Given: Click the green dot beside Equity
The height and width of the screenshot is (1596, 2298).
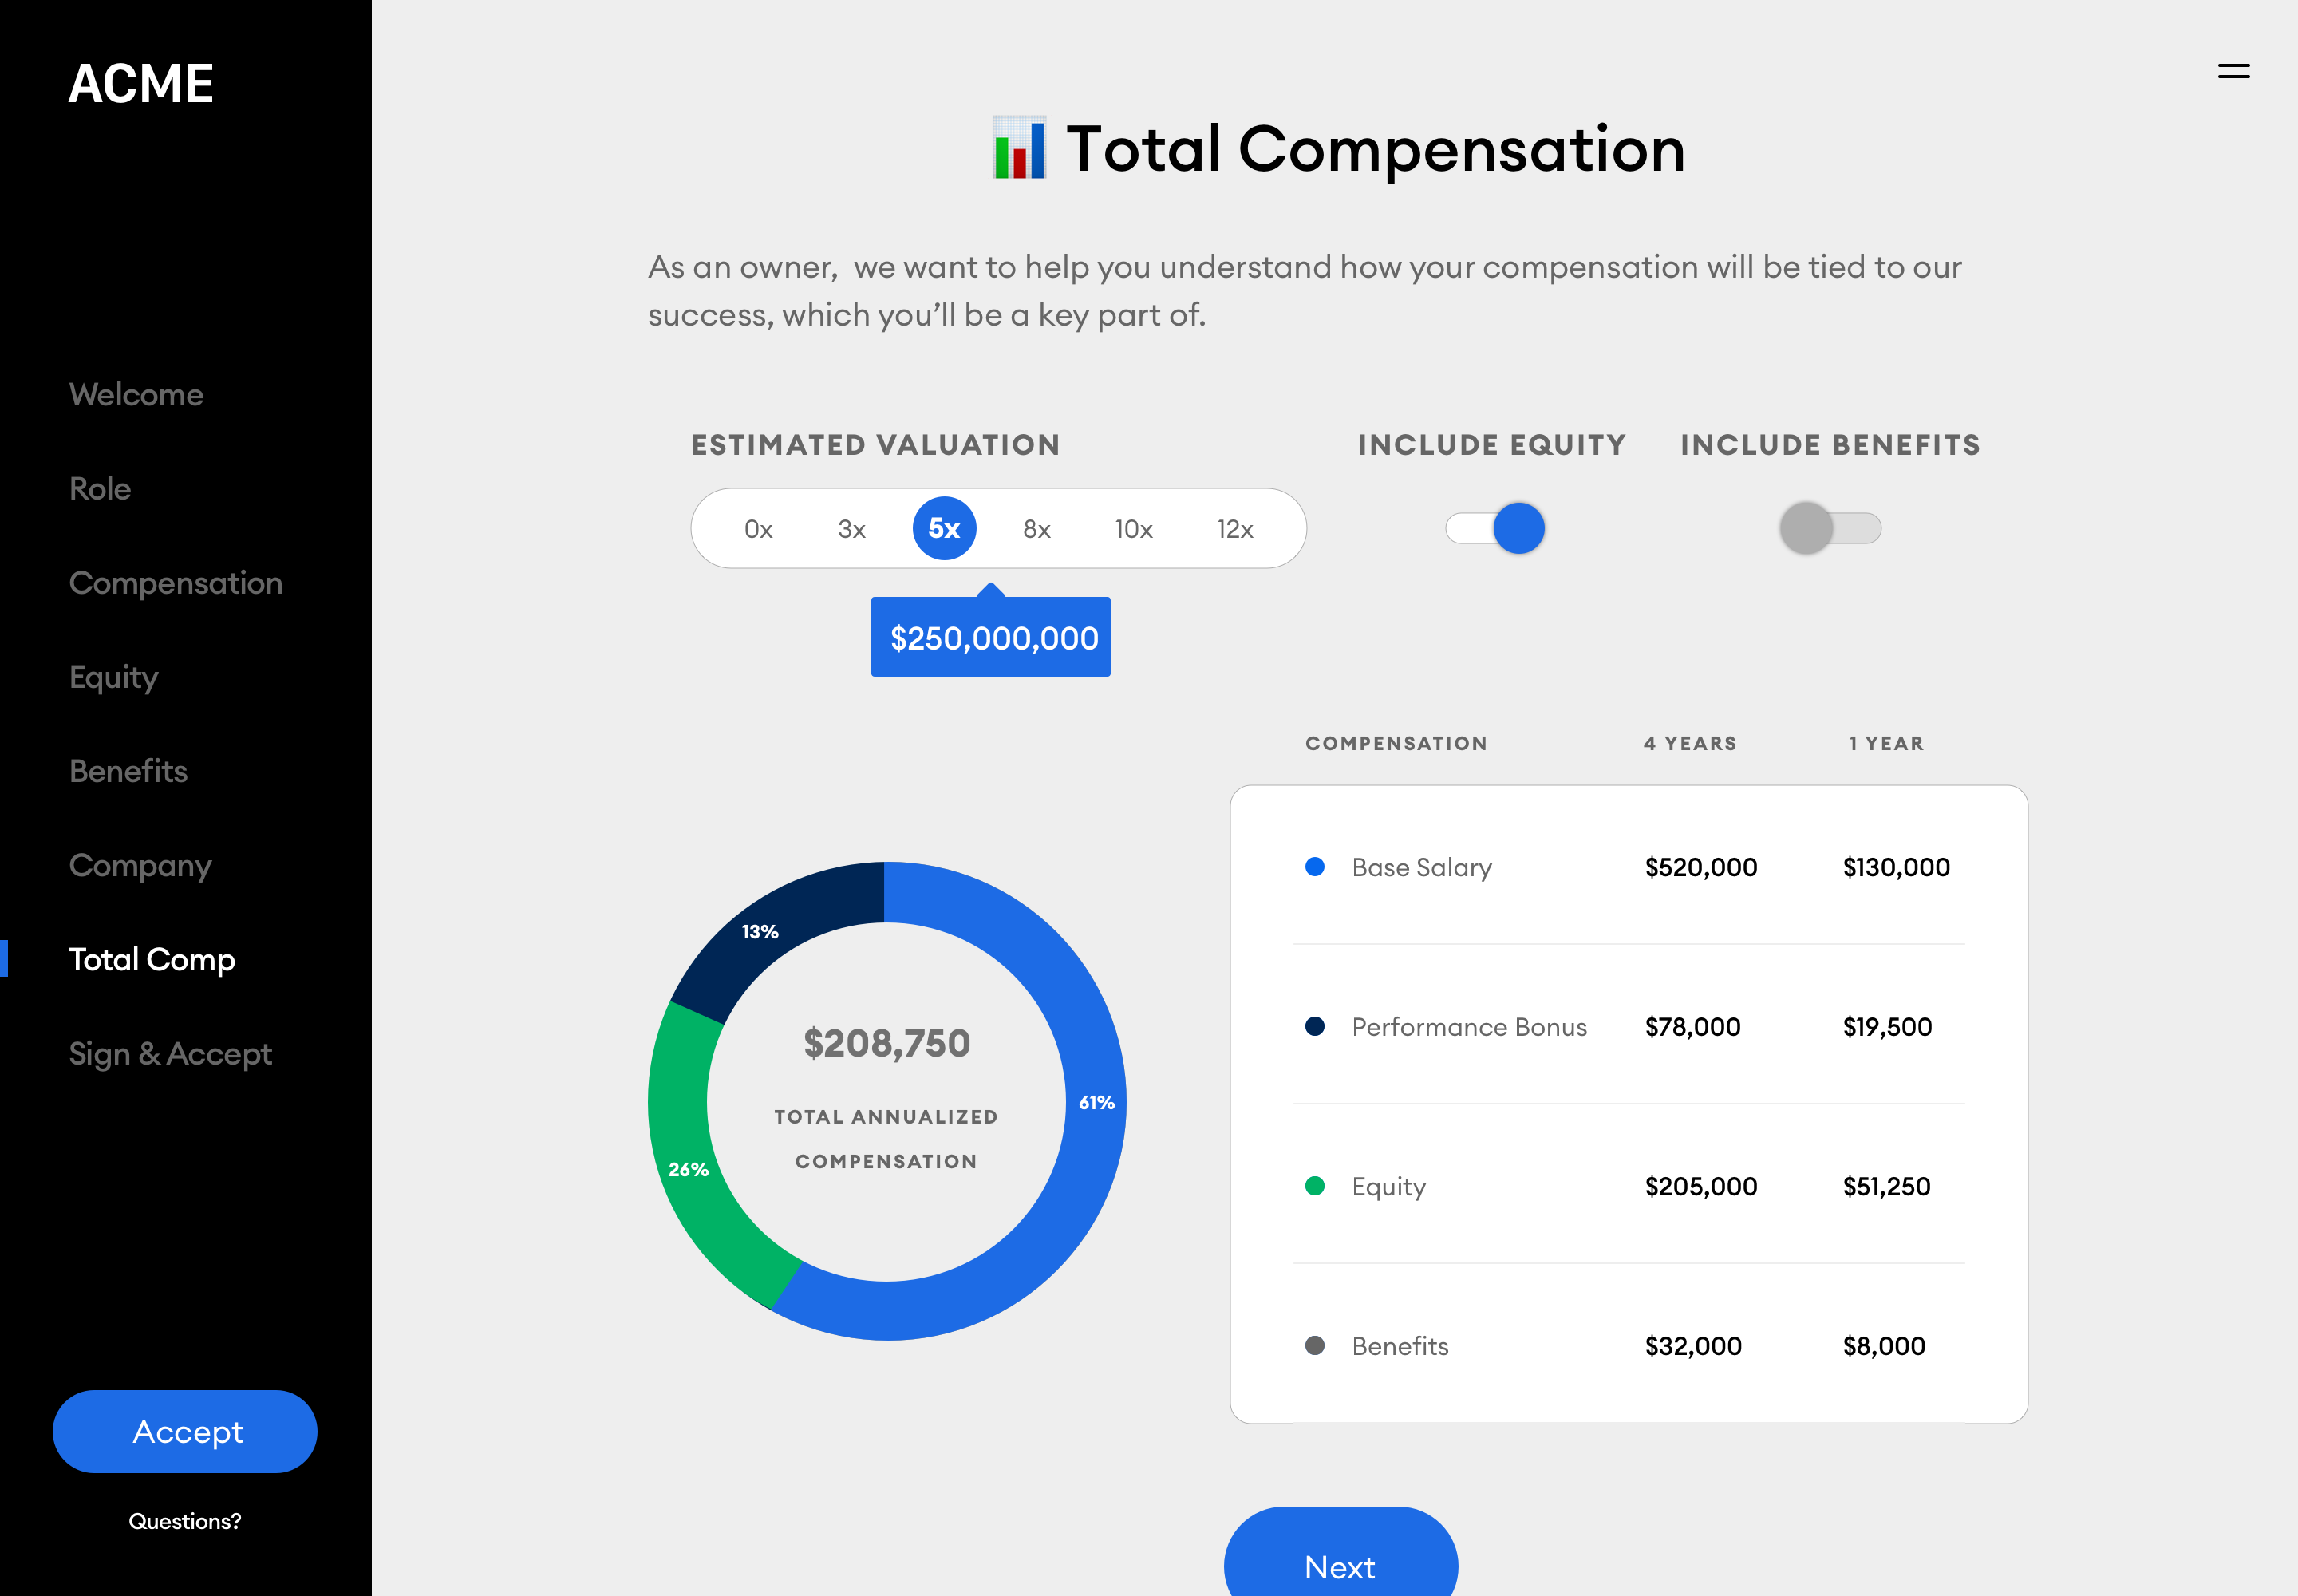Looking at the screenshot, I should coord(1314,1186).
